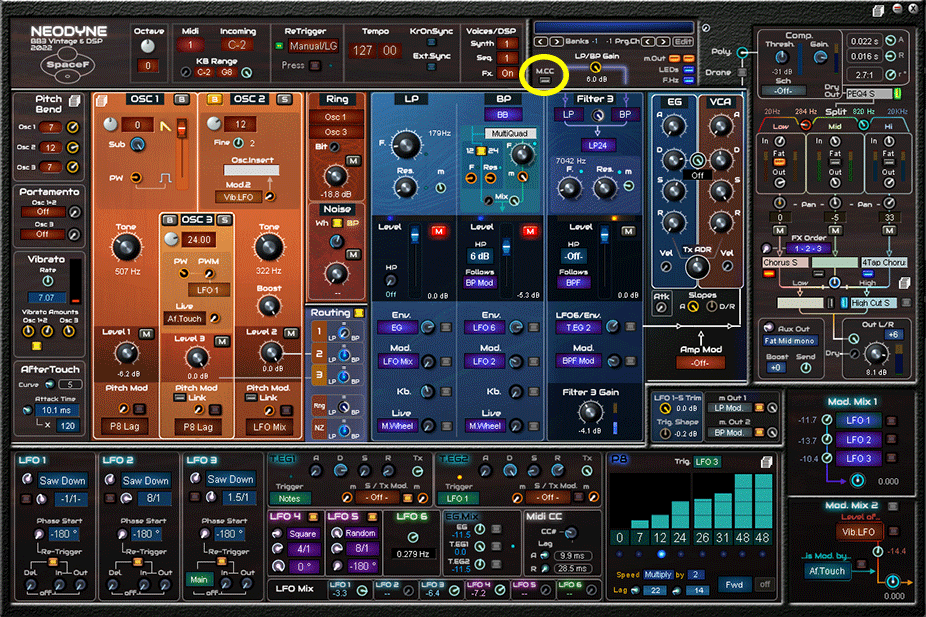Select the OSC 1 sawtooth waveform icon
This screenshot has width=926, height=617.
pyautogui.click(x=165, y=126)
